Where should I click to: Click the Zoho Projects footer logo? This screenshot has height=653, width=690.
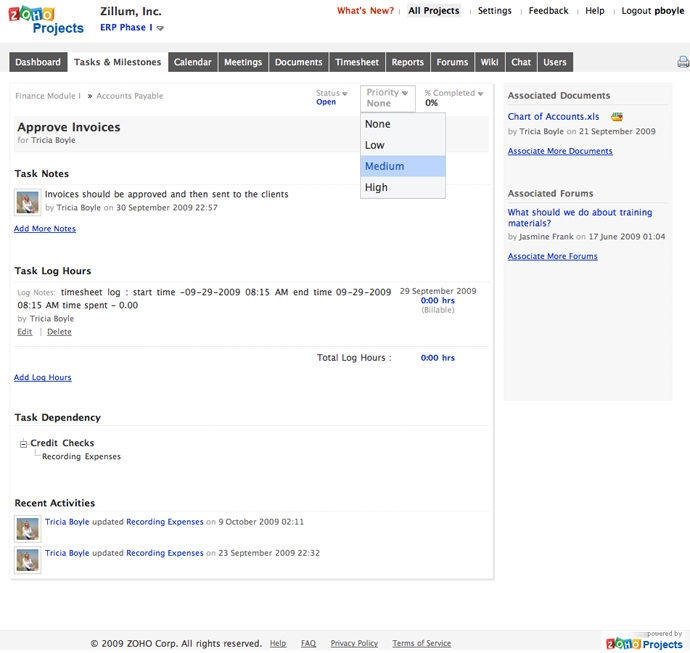(x=644, y=641)
